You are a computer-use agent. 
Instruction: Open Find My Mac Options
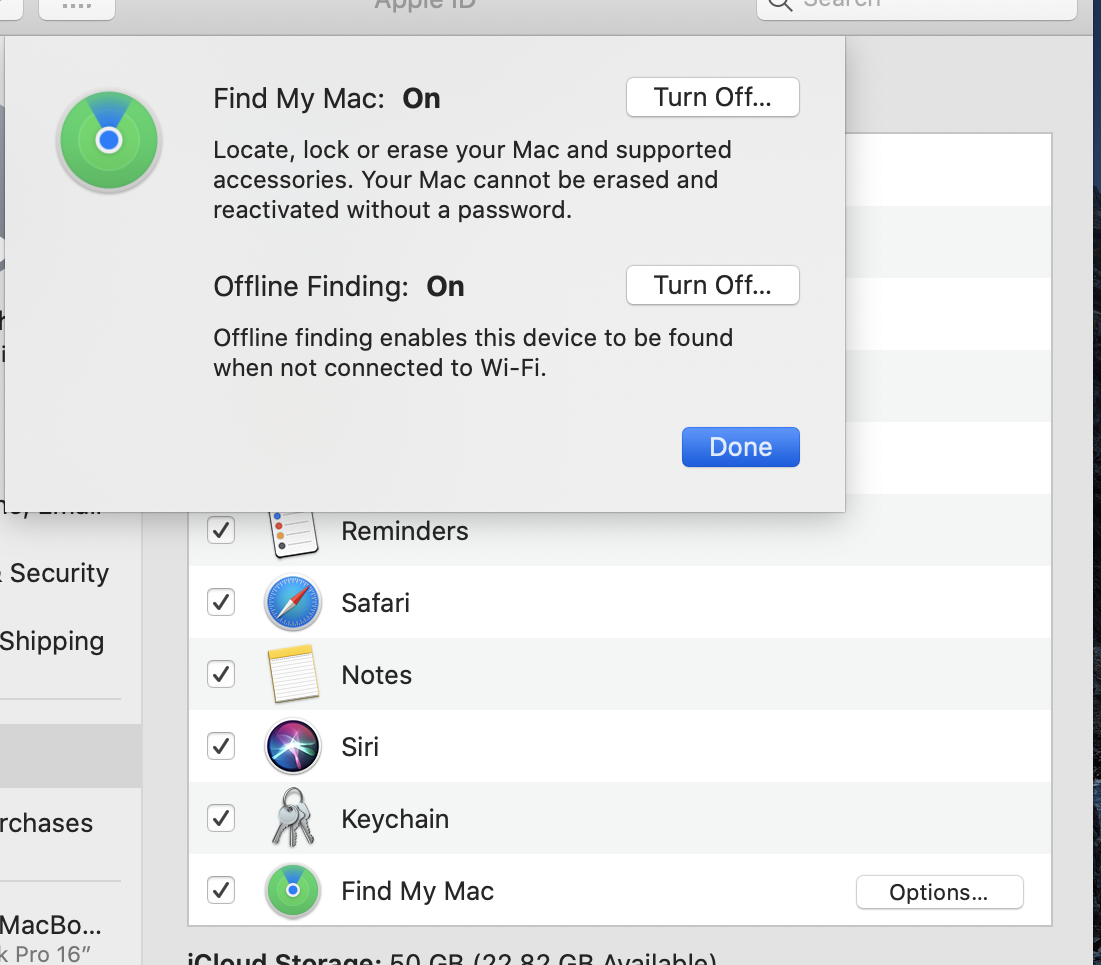(x=939, y=892)
